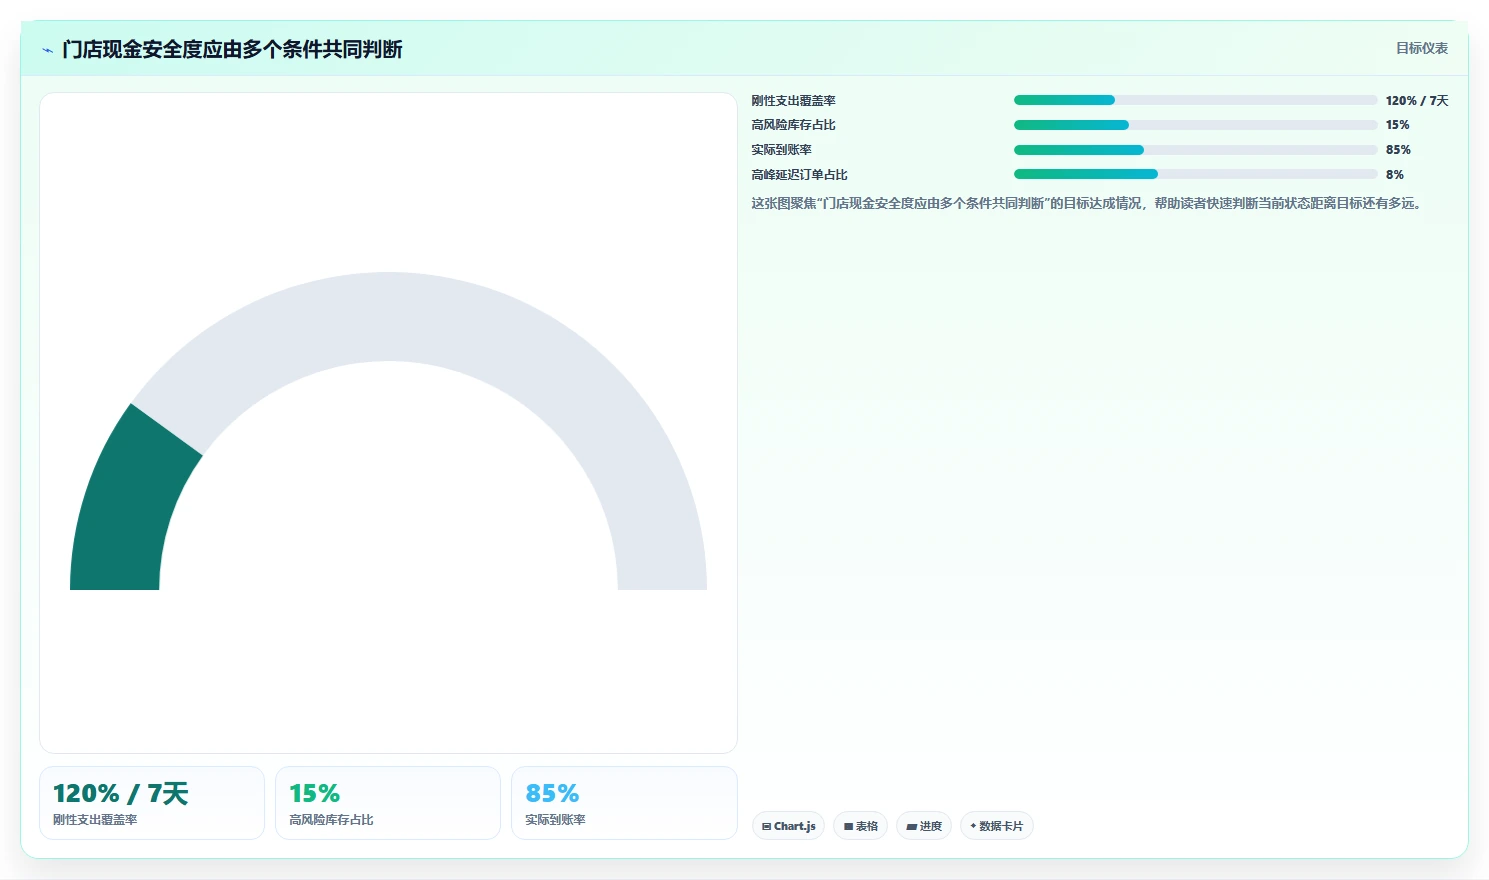
Task: Click the 85% value beside the bar
Action: 1398,150
